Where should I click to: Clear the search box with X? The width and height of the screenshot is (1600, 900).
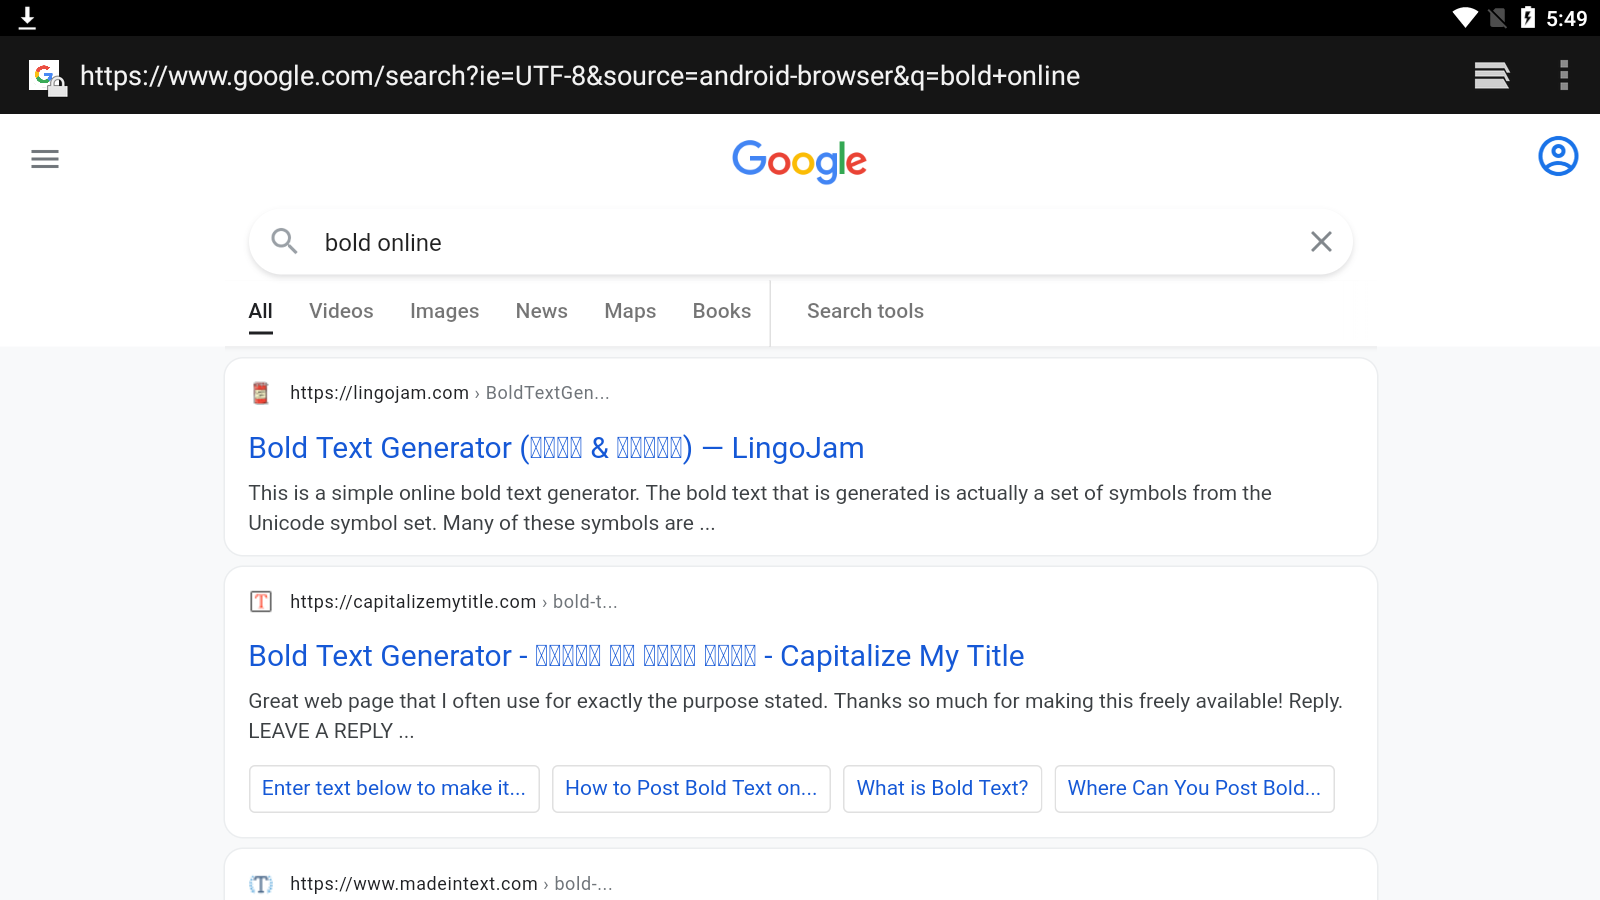point(1321,241)
